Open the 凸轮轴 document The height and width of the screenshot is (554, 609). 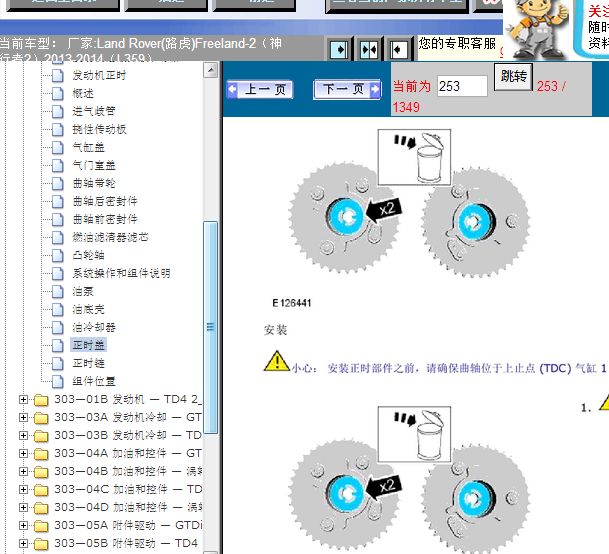[x=88, y=255]
